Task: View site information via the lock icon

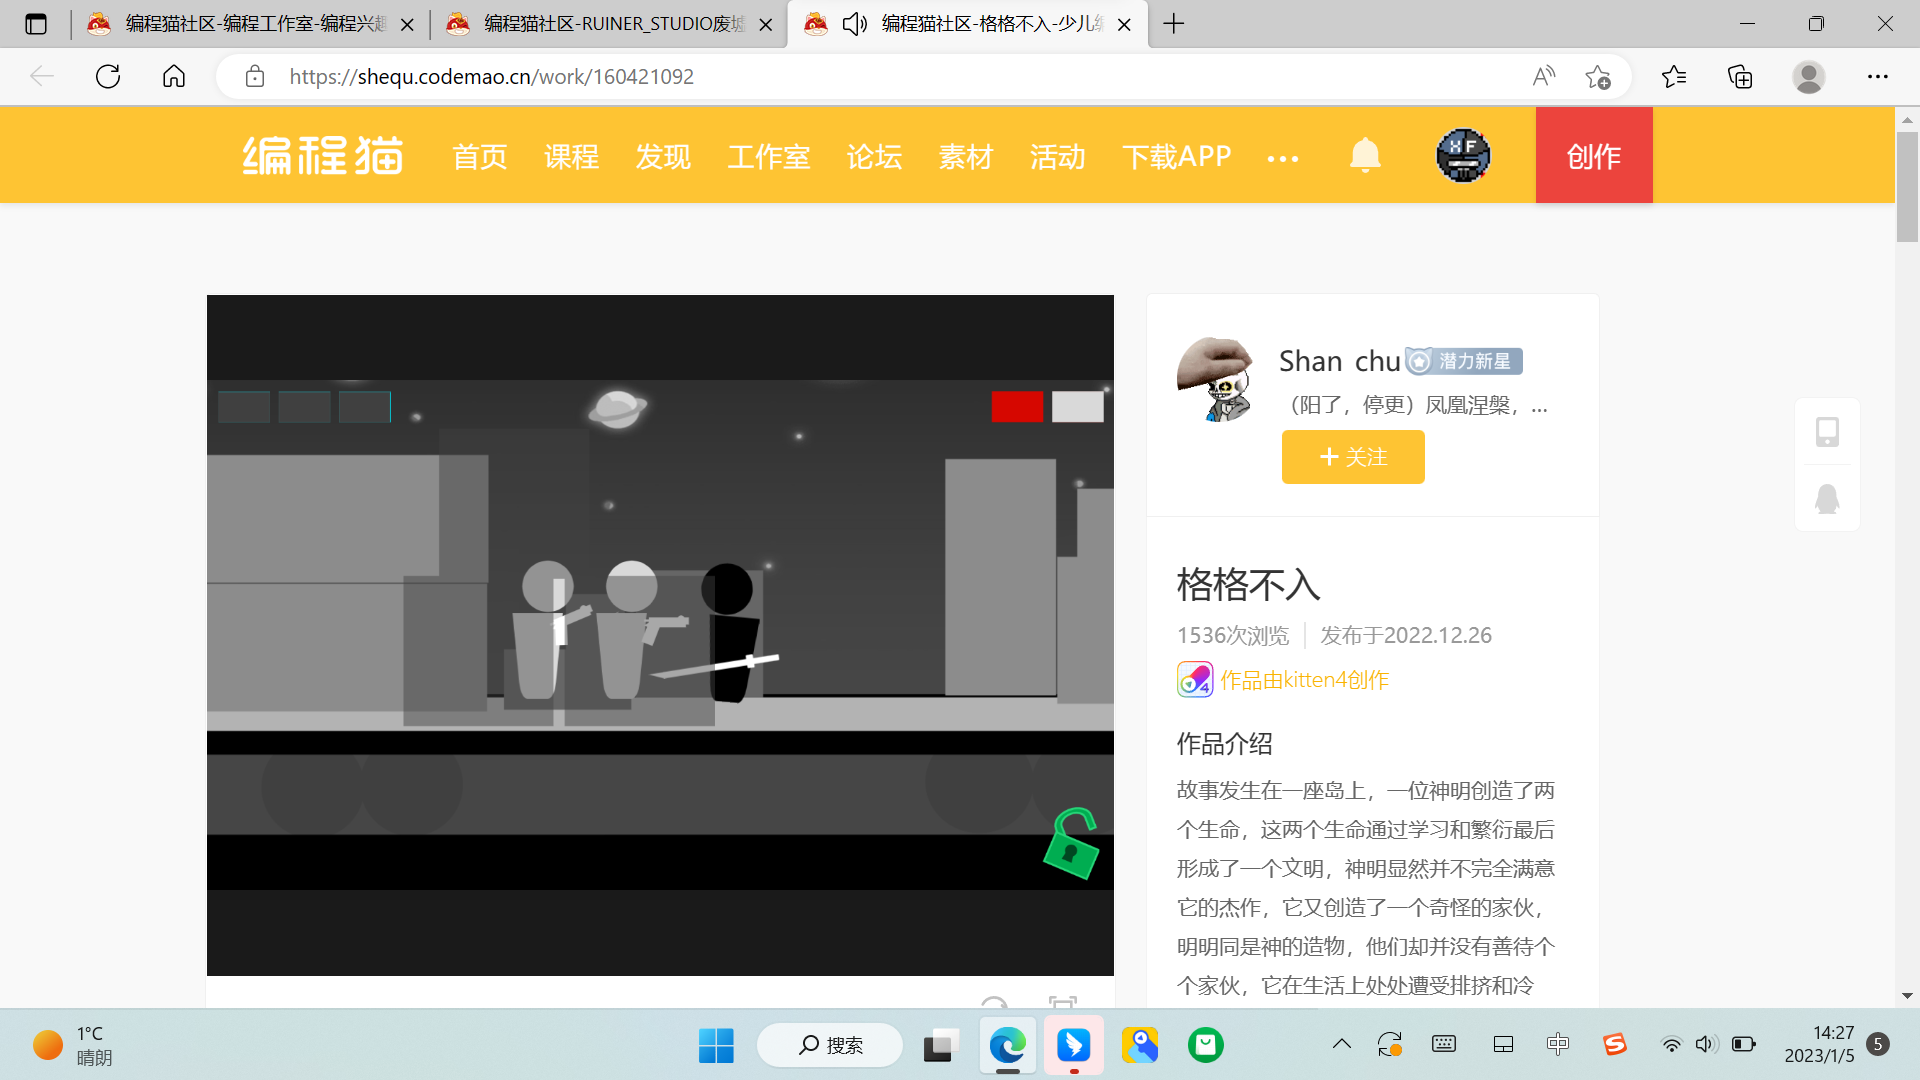Action: point(255,76)
